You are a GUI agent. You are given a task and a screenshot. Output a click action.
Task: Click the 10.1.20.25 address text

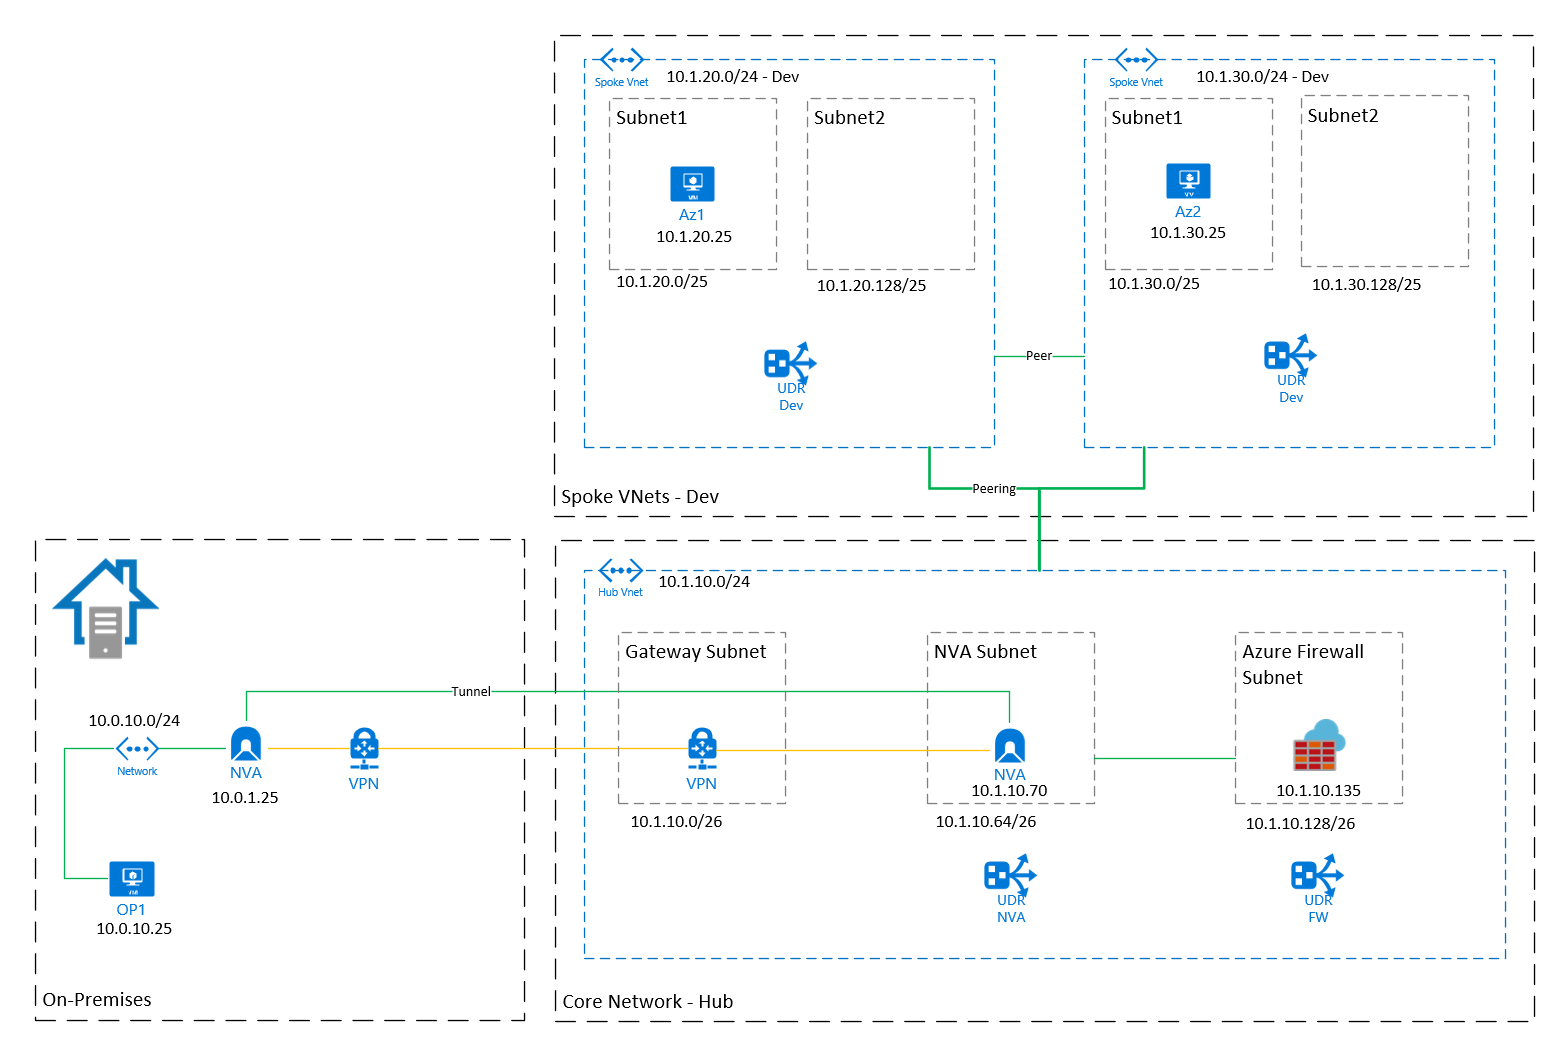694,237
